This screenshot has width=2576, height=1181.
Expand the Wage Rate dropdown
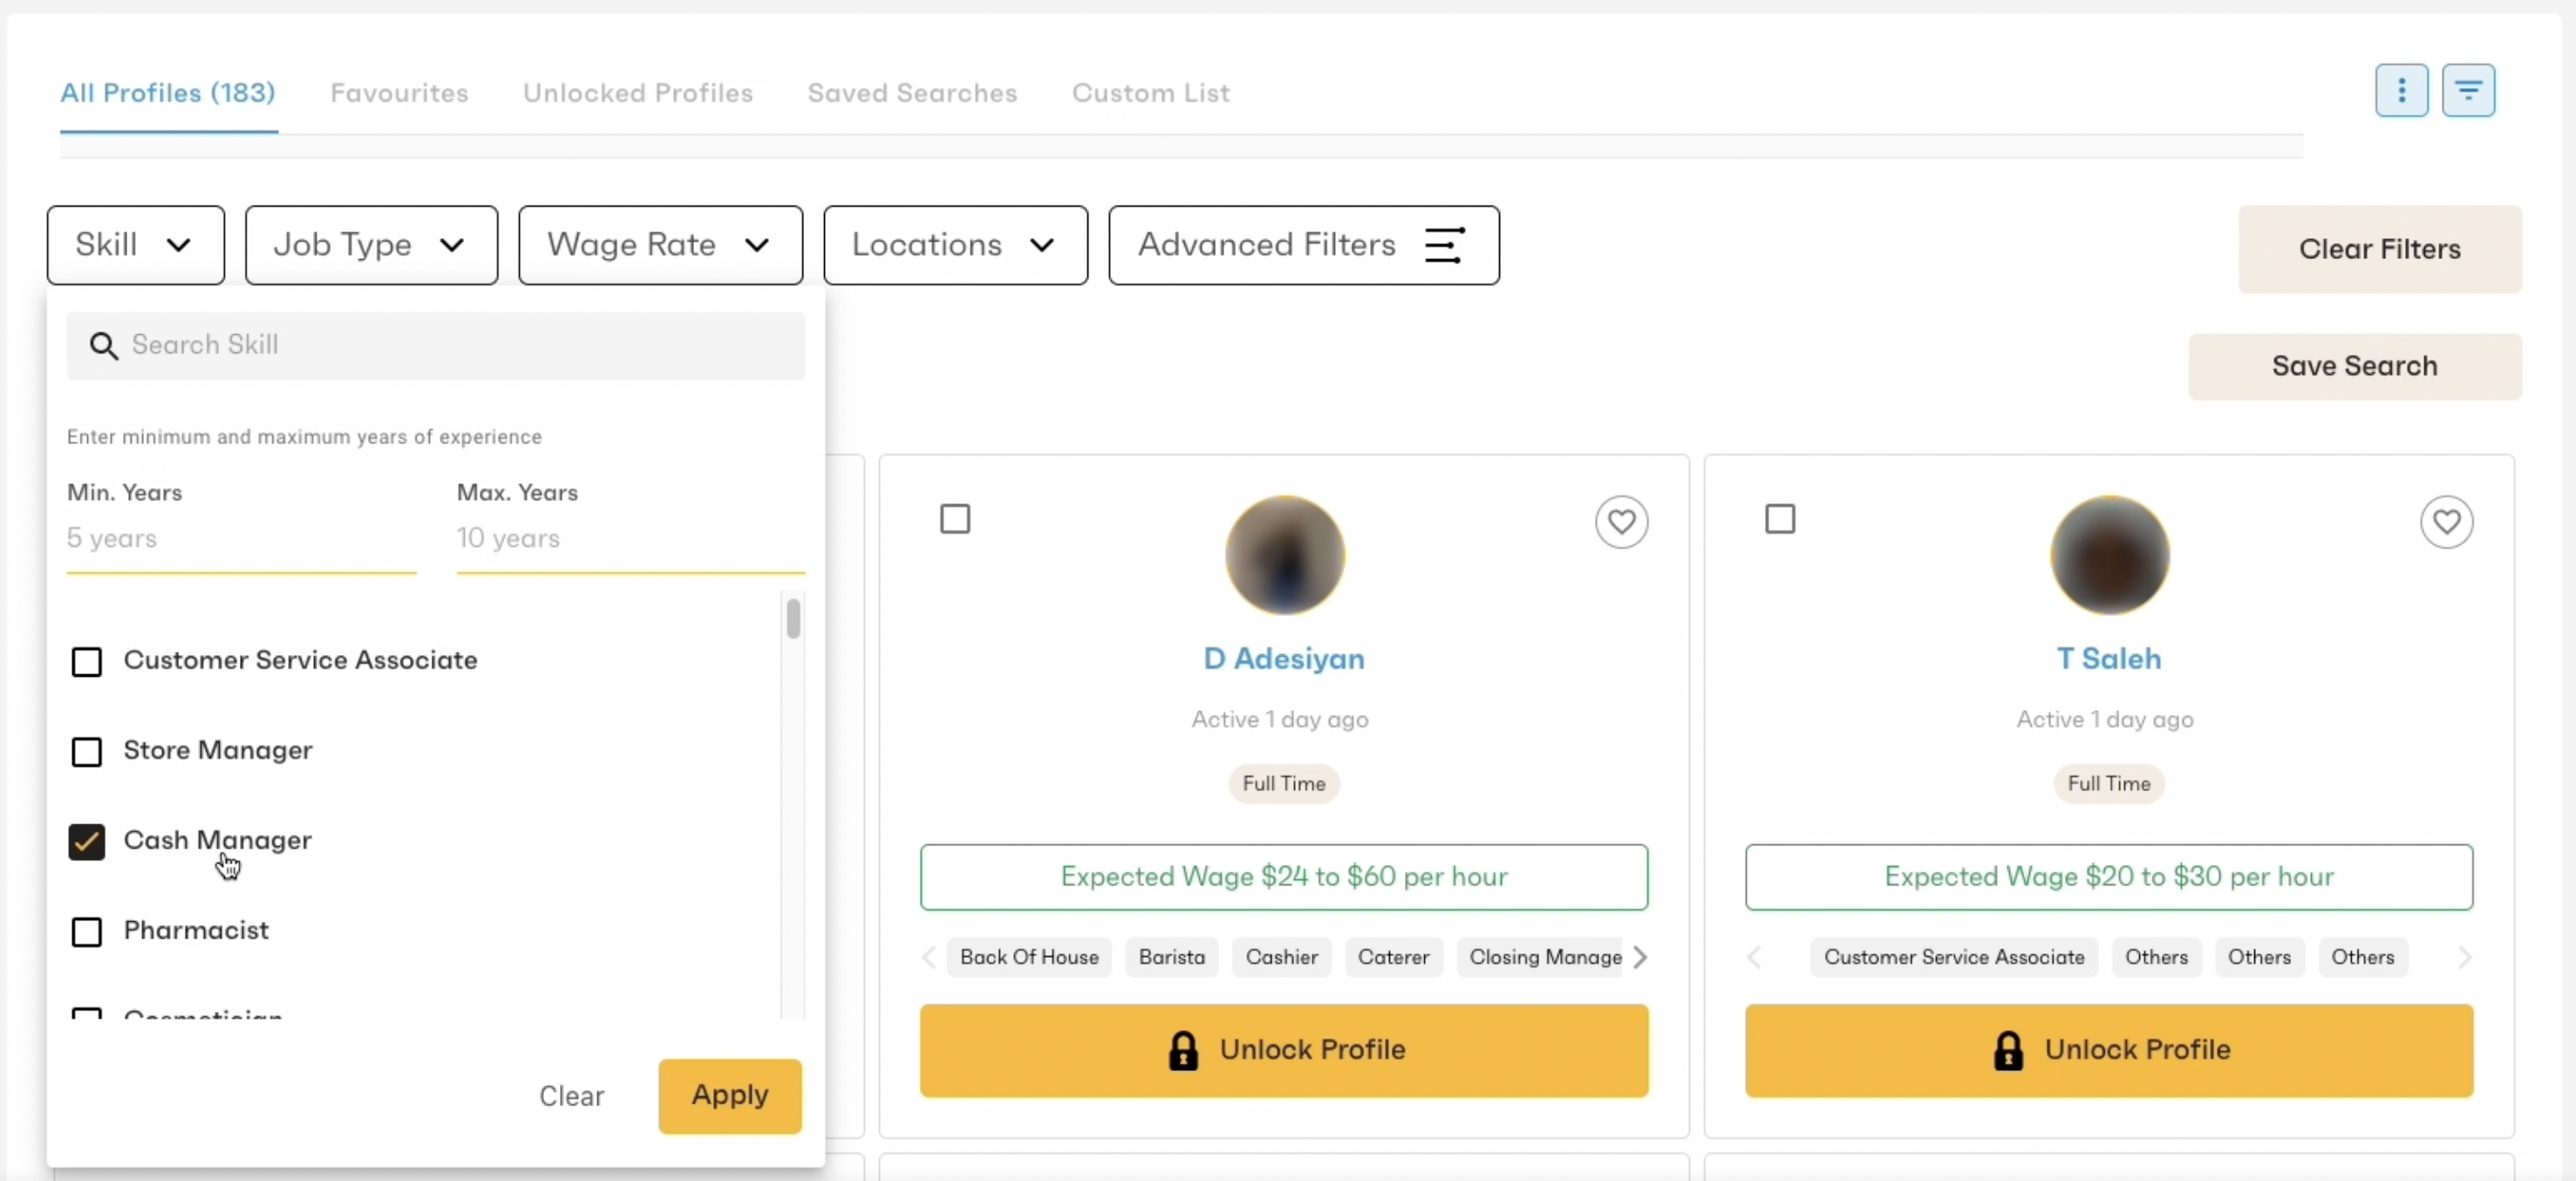coord(660,246)
